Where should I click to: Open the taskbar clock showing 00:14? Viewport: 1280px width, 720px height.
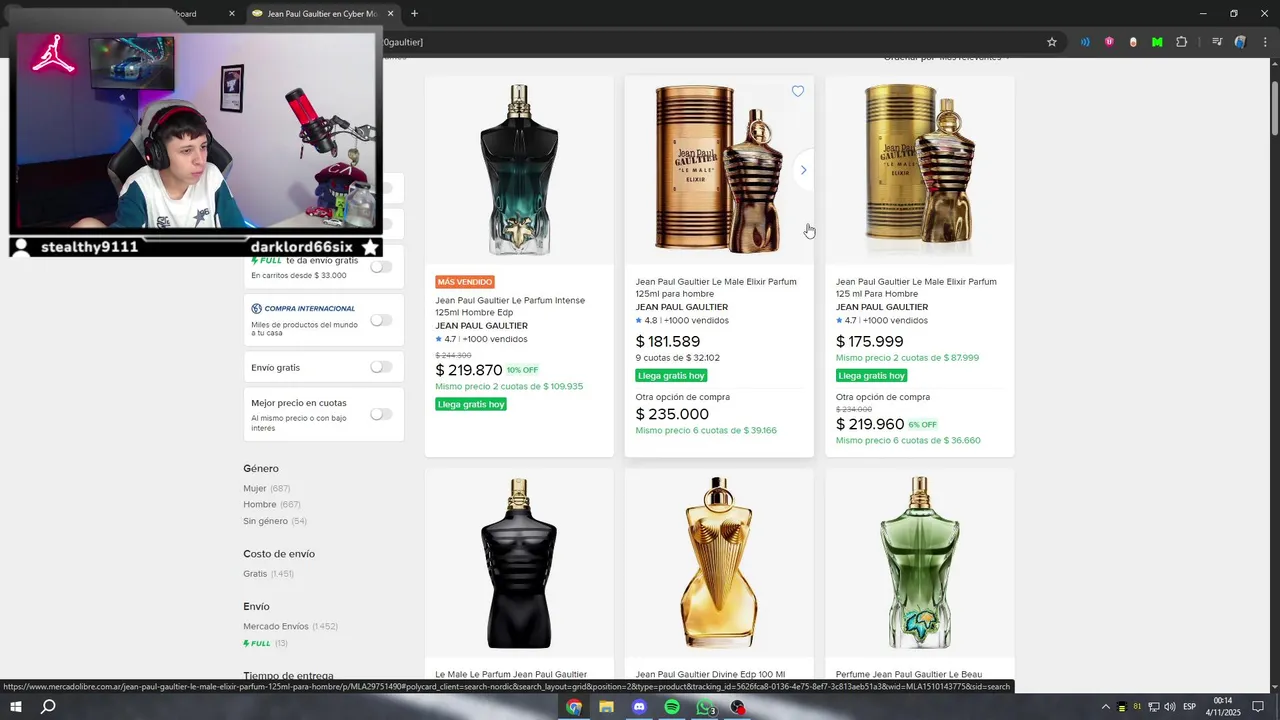click(1222, 707)
